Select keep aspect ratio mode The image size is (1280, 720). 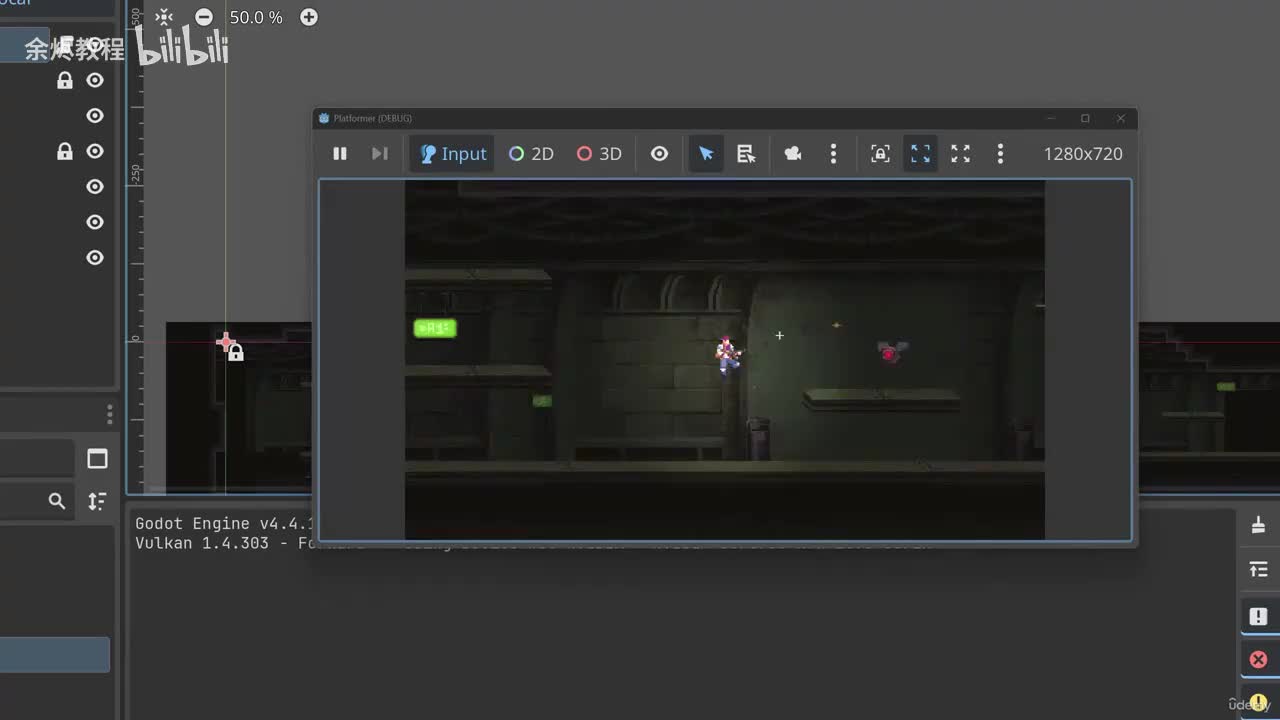(x=920, y=154)
